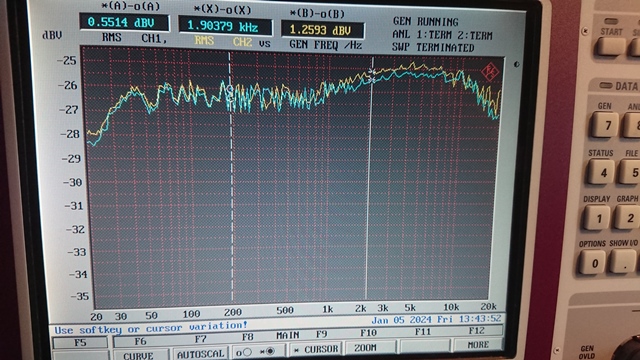Viewport: 640px width, 360px height.
Task: Click the dBV y-axis unit label
Action: 52,36
